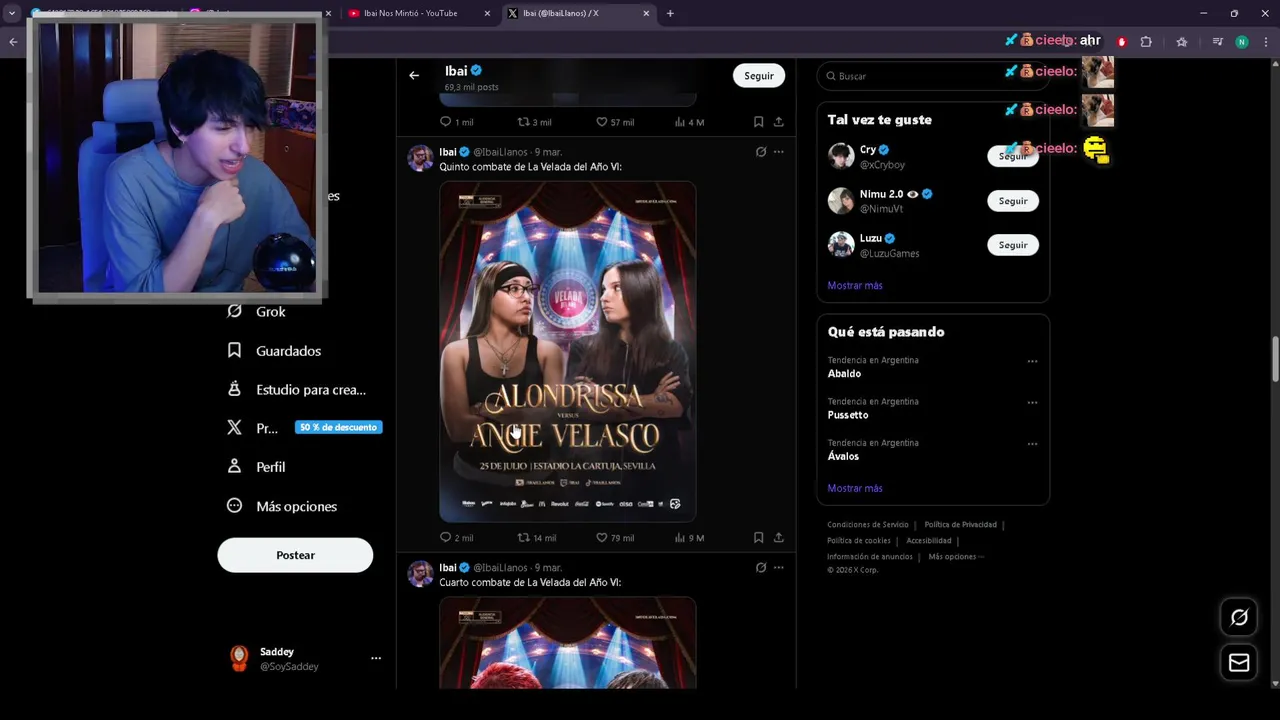The image size is (1280, 720).
Task: Go back with the arrow beside Ibai's name
Action: (414, 75)
